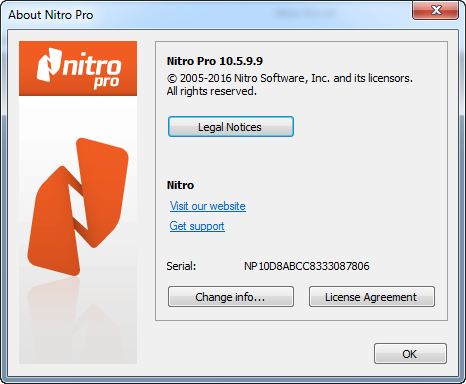The width and height of the screenshot is (466, 384).
Task: Open the Get support link
Action: point(197,226)
